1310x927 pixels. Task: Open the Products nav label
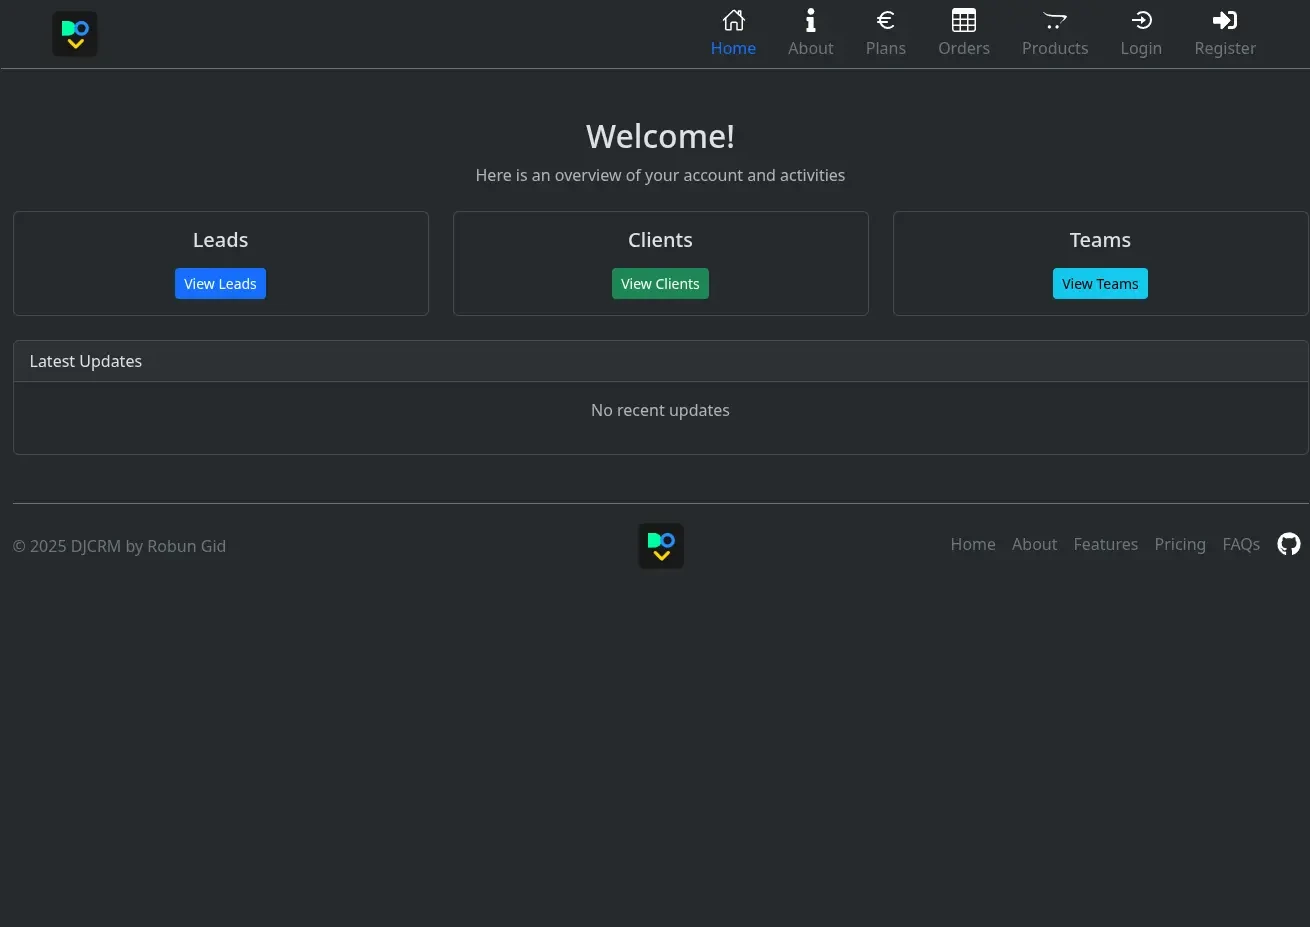coord(1055,48)
